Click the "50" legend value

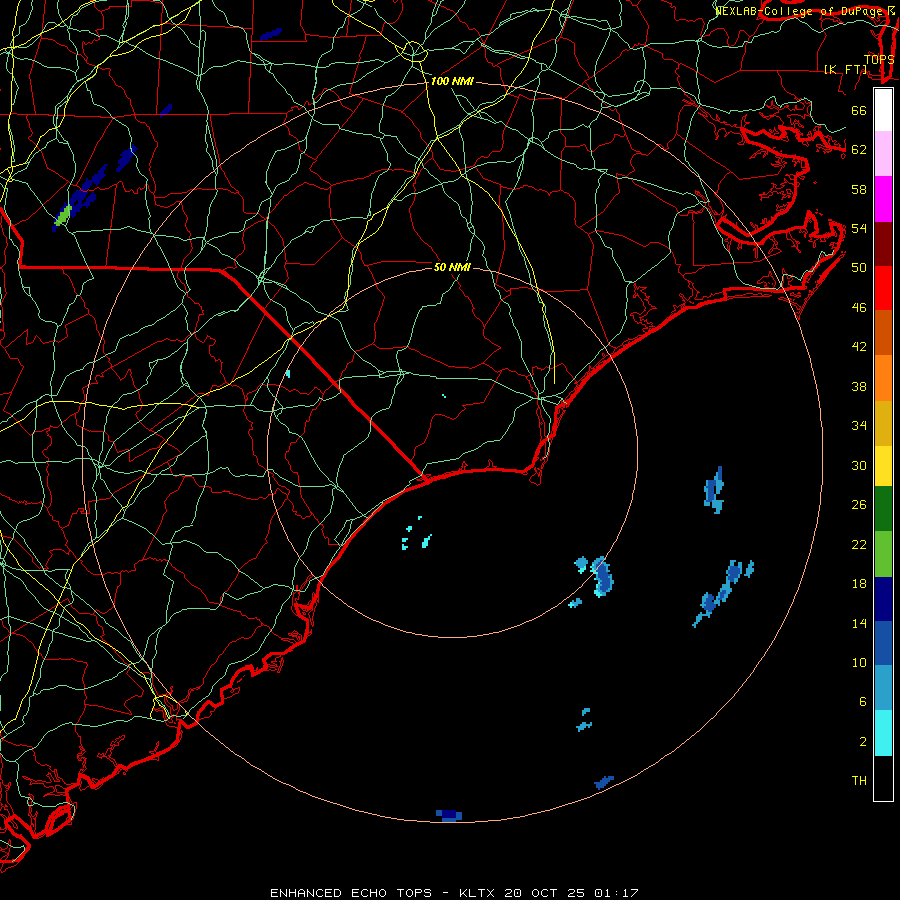[859, 268]
